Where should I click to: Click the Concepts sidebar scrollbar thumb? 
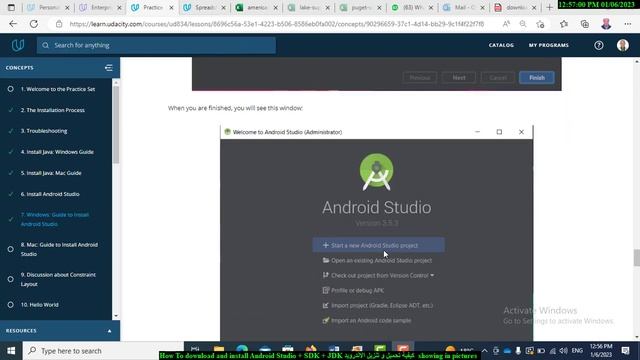[116, 124]
